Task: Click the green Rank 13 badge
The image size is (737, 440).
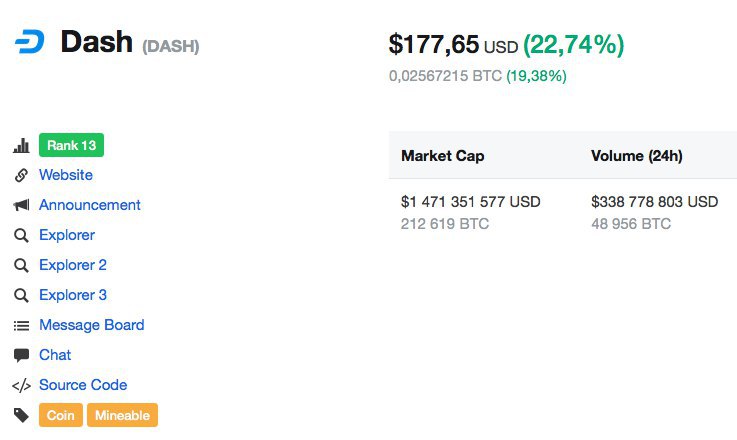Action: click(71, 145)
